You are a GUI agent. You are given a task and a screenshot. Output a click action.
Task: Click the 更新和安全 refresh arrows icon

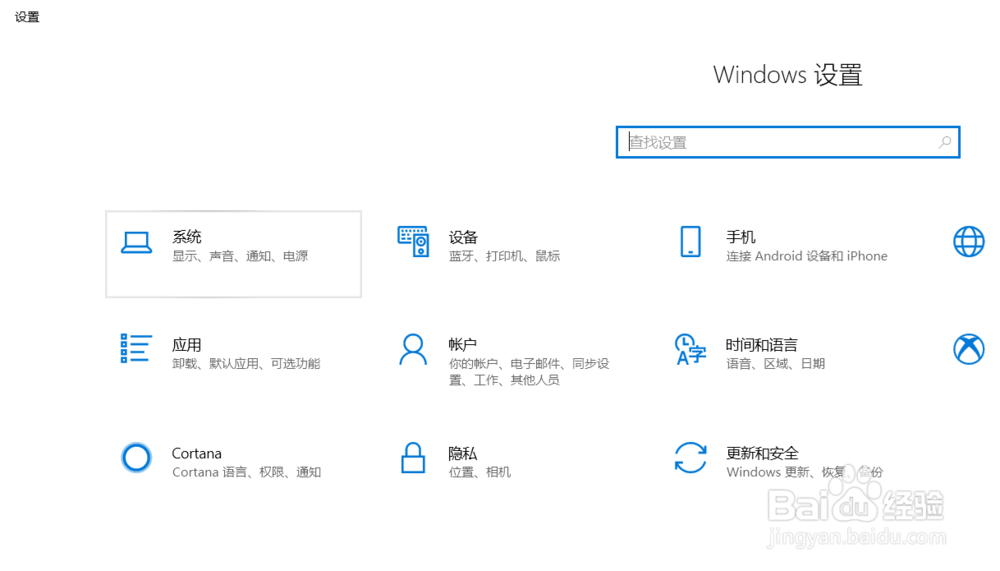point(690,457)
